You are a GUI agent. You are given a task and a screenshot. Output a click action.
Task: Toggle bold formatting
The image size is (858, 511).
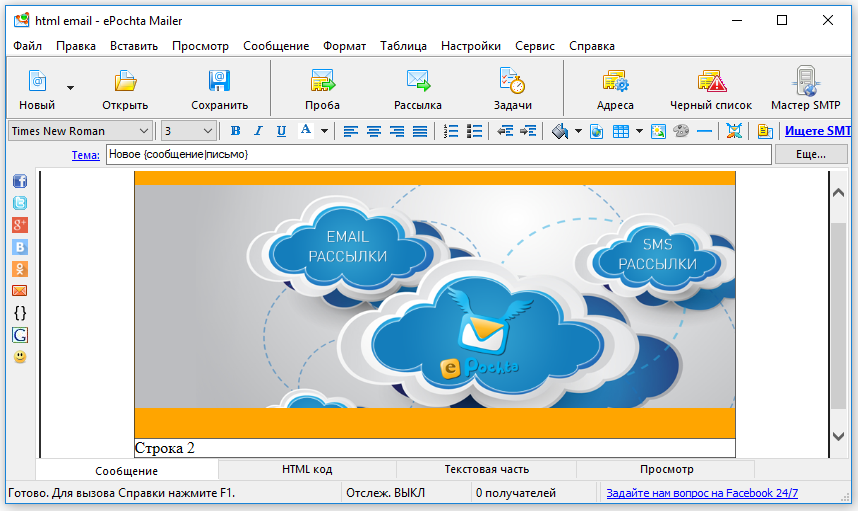click(x=235, y=131)
